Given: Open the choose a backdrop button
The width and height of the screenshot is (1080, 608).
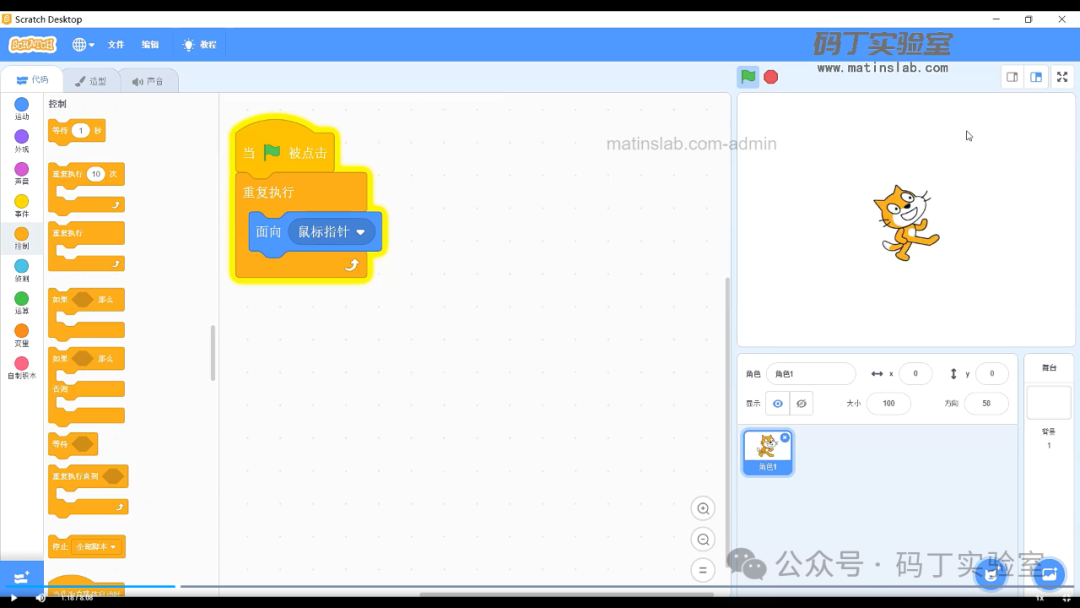Looking at the screenshot, I should (1049, 574).
